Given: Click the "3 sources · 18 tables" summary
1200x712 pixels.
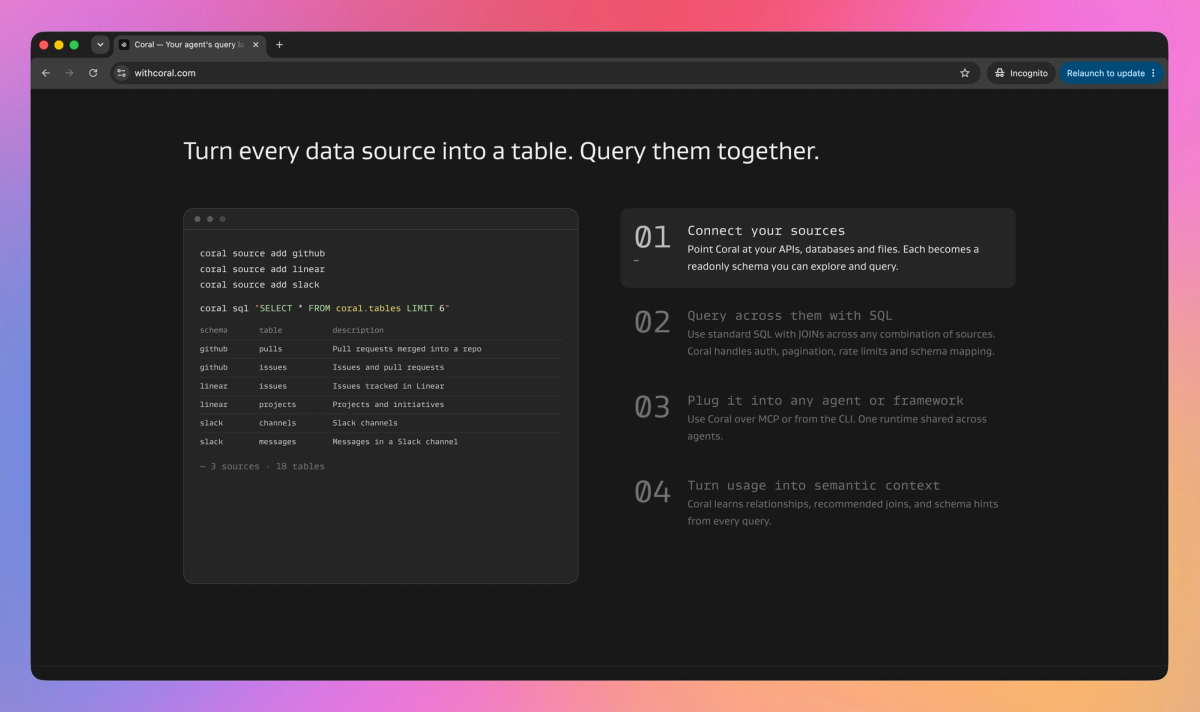Looking at the screenshot, I should pyautogui.click(x=262, y=466).
